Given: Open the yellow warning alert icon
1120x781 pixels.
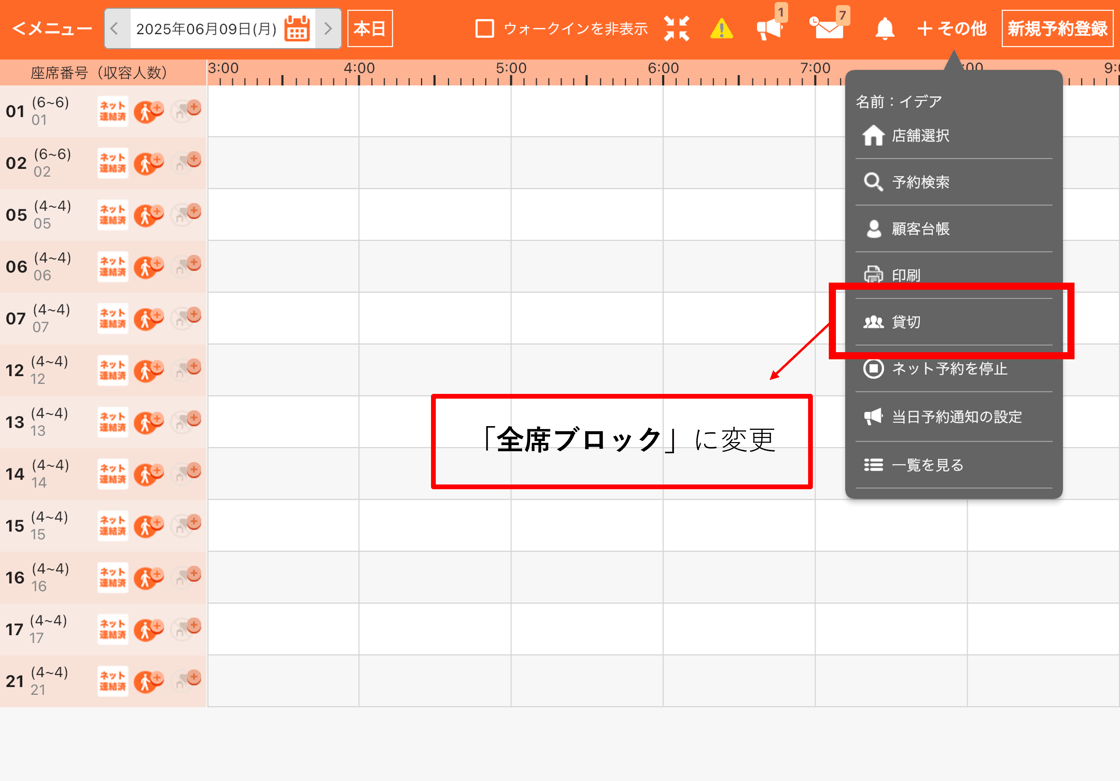Looking at the screenshot, I should [x=721, y=29].
